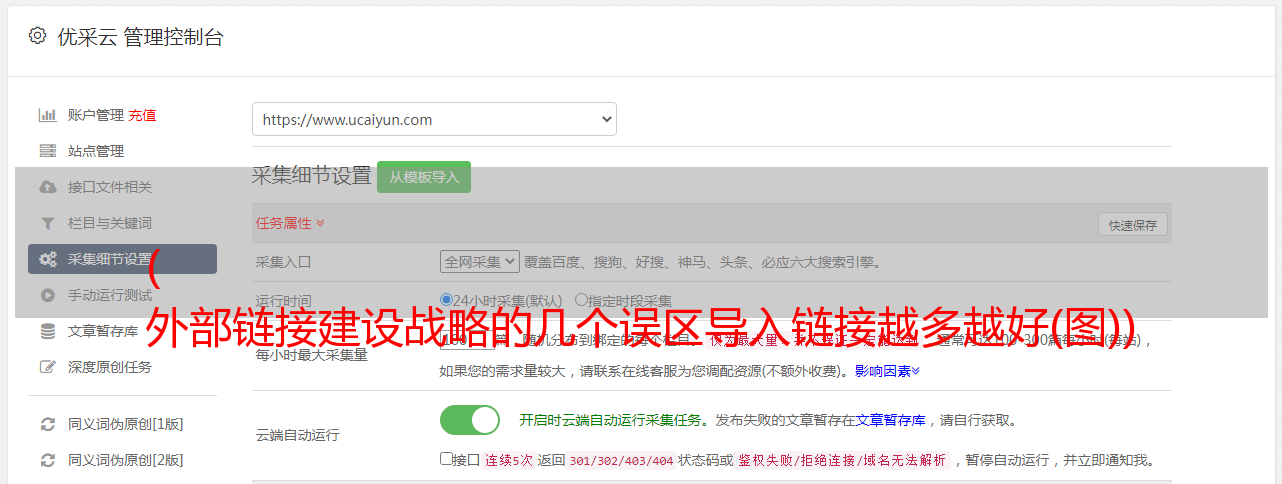Image resolution: width=1282 pixels, height=484 pixels.
Task: Click the 快速保存 button
Action: 1133,225
